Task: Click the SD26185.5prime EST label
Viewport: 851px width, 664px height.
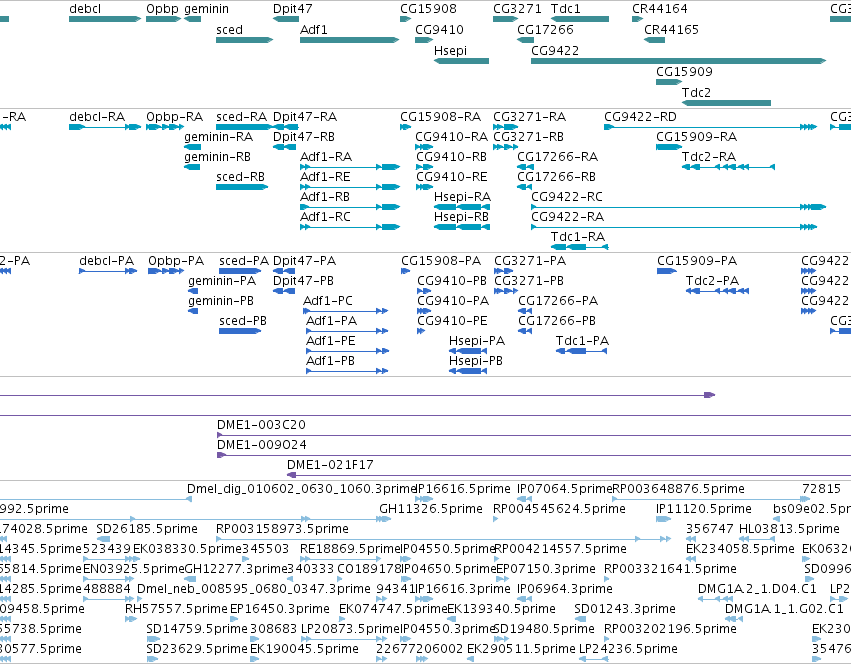Action: (147, 529)
